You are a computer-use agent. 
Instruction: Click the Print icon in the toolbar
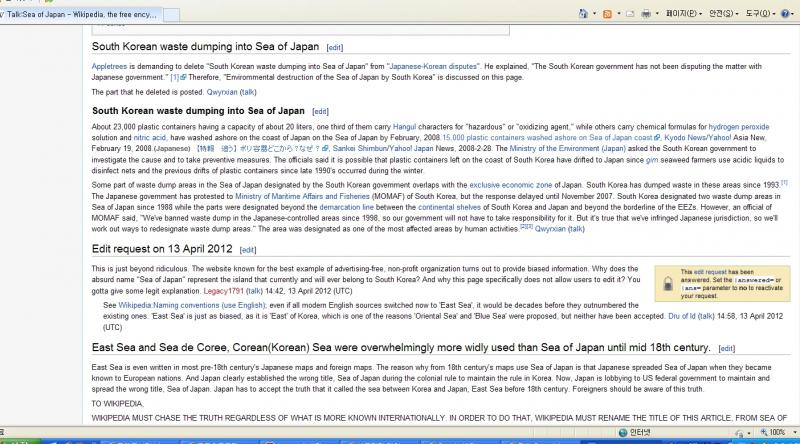pos(646,15)
